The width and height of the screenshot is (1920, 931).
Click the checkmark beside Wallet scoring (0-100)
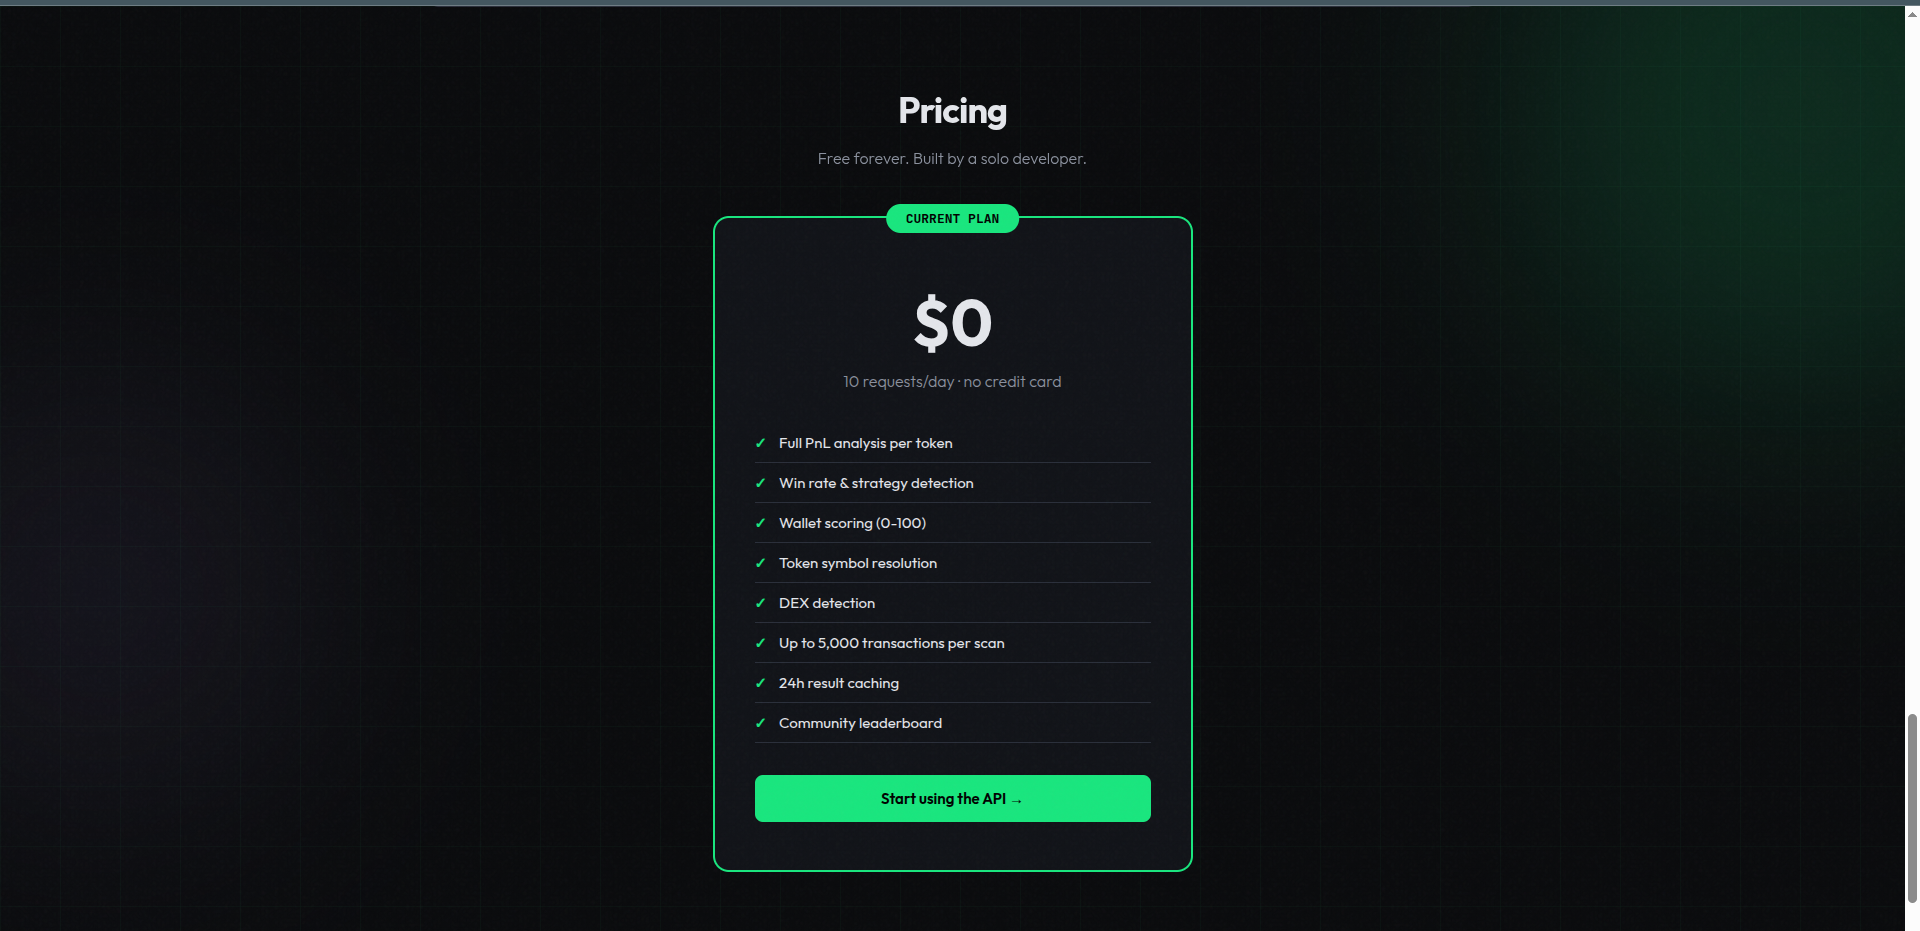click(x=762, y=523)
